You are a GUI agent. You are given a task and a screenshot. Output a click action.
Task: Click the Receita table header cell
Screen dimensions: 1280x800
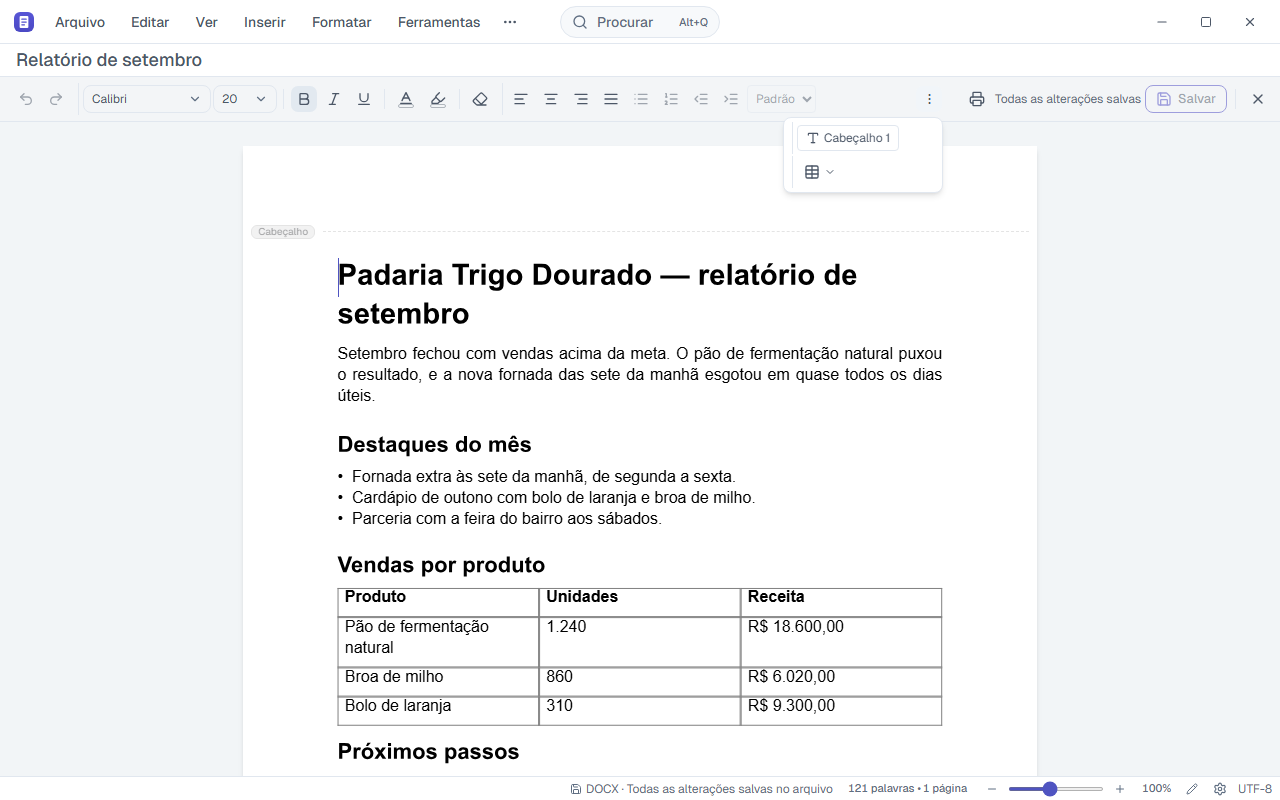coord(841,602)
